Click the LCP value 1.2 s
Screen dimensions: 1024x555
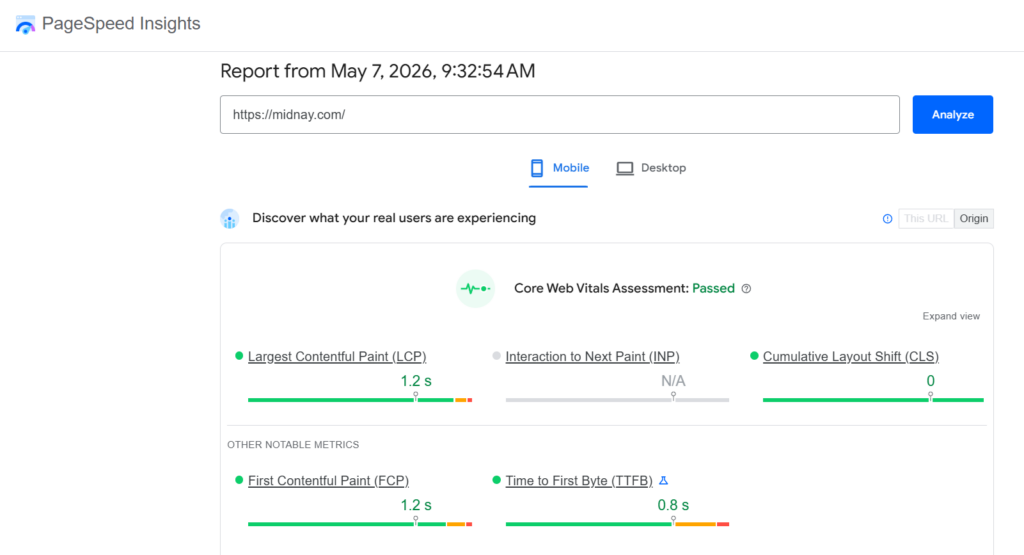416,381
